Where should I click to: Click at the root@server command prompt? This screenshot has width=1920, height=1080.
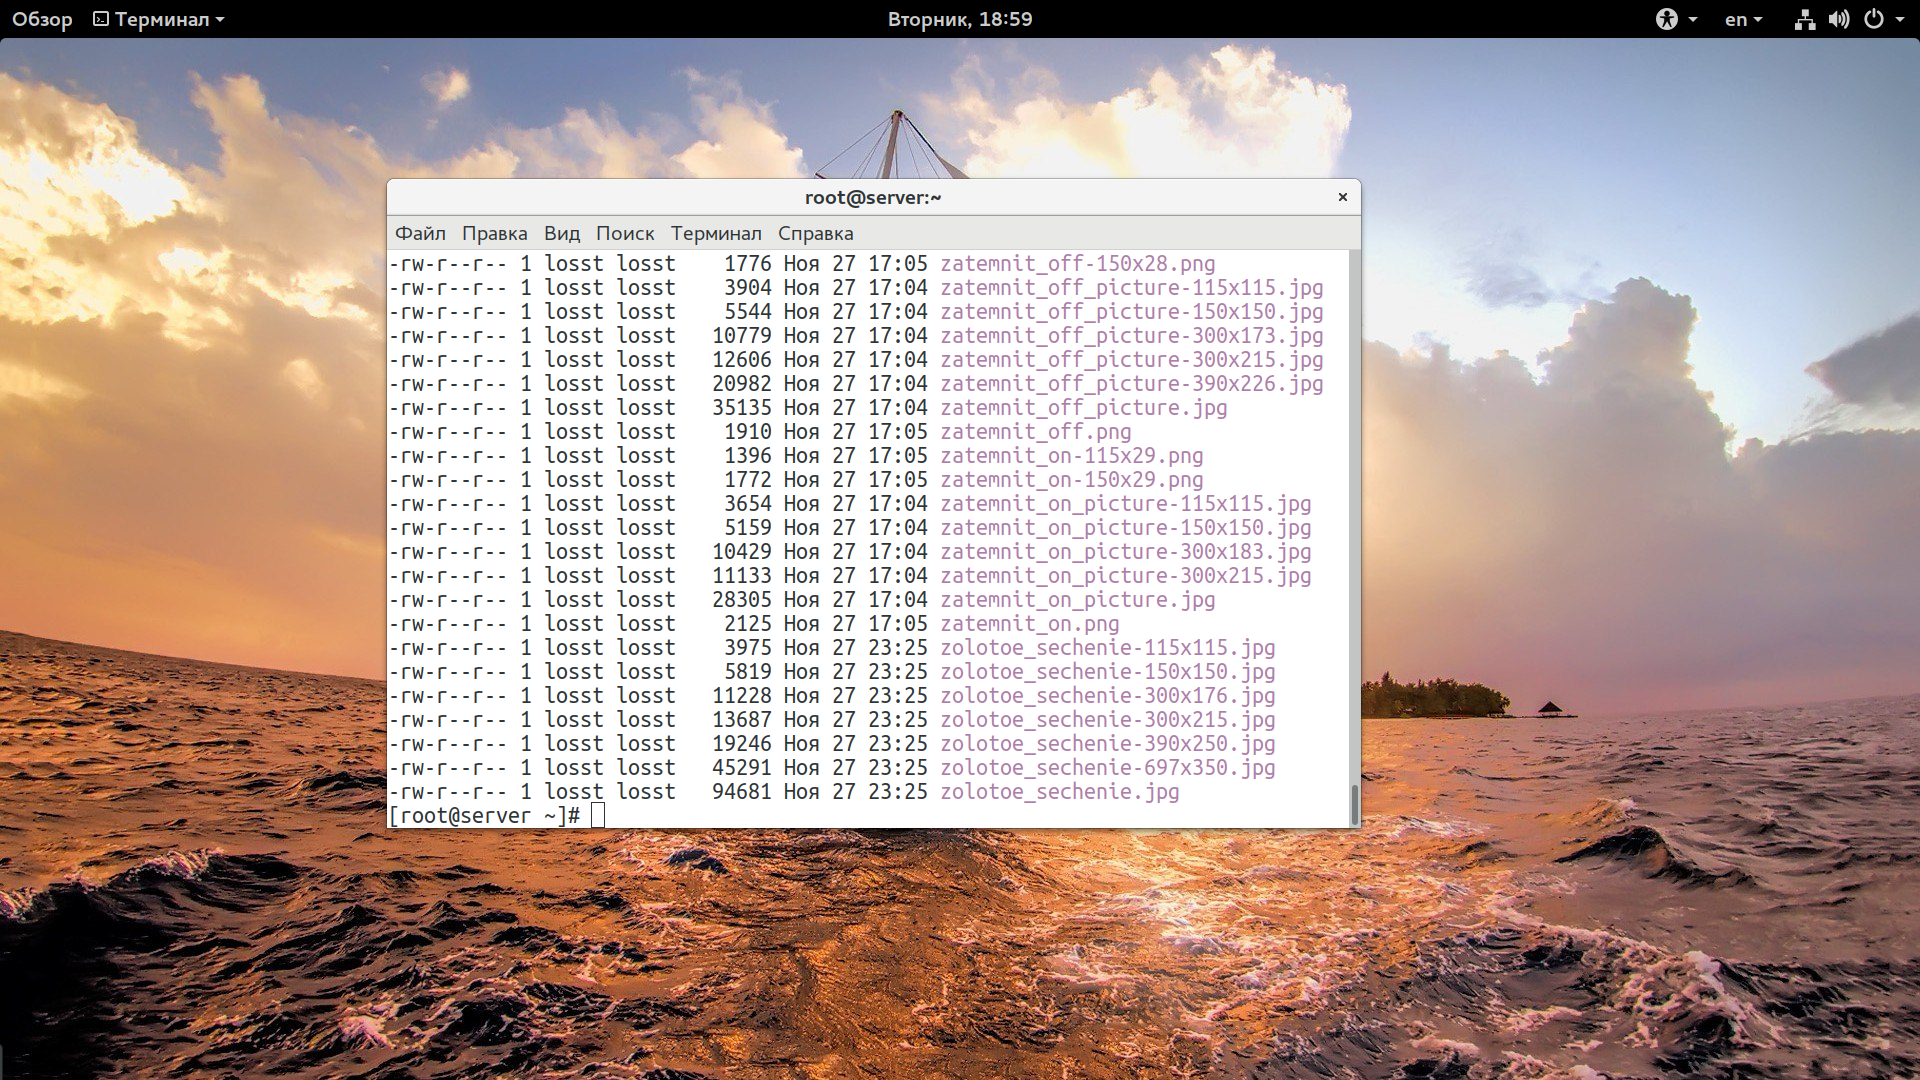click(598, 815)
